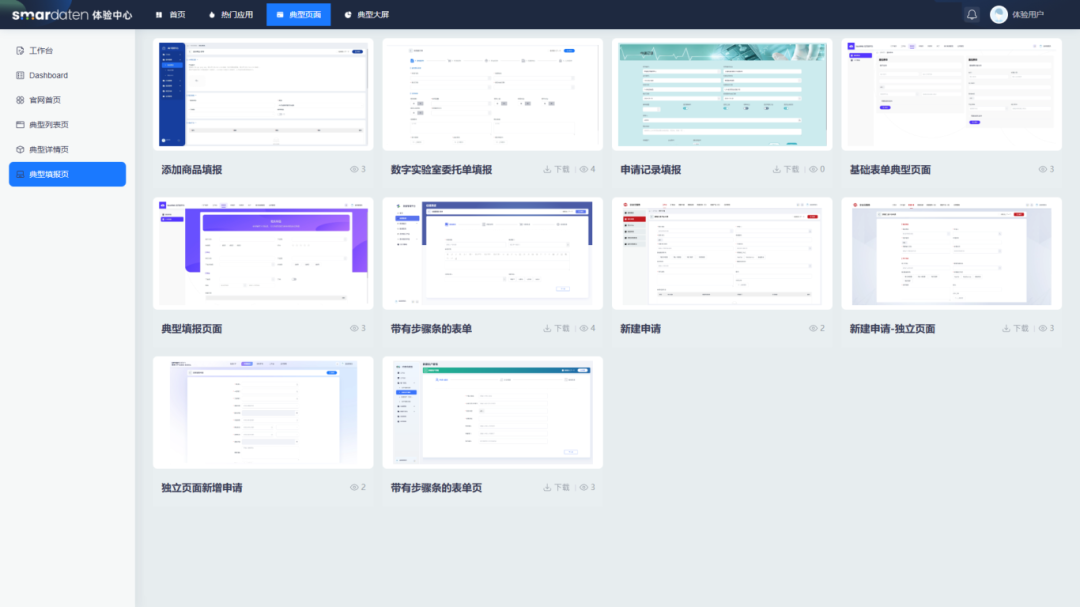Open Dashboard in the sidebar
The height and width of the screenshot is (607, 1080).
click(x=68, y=75)
